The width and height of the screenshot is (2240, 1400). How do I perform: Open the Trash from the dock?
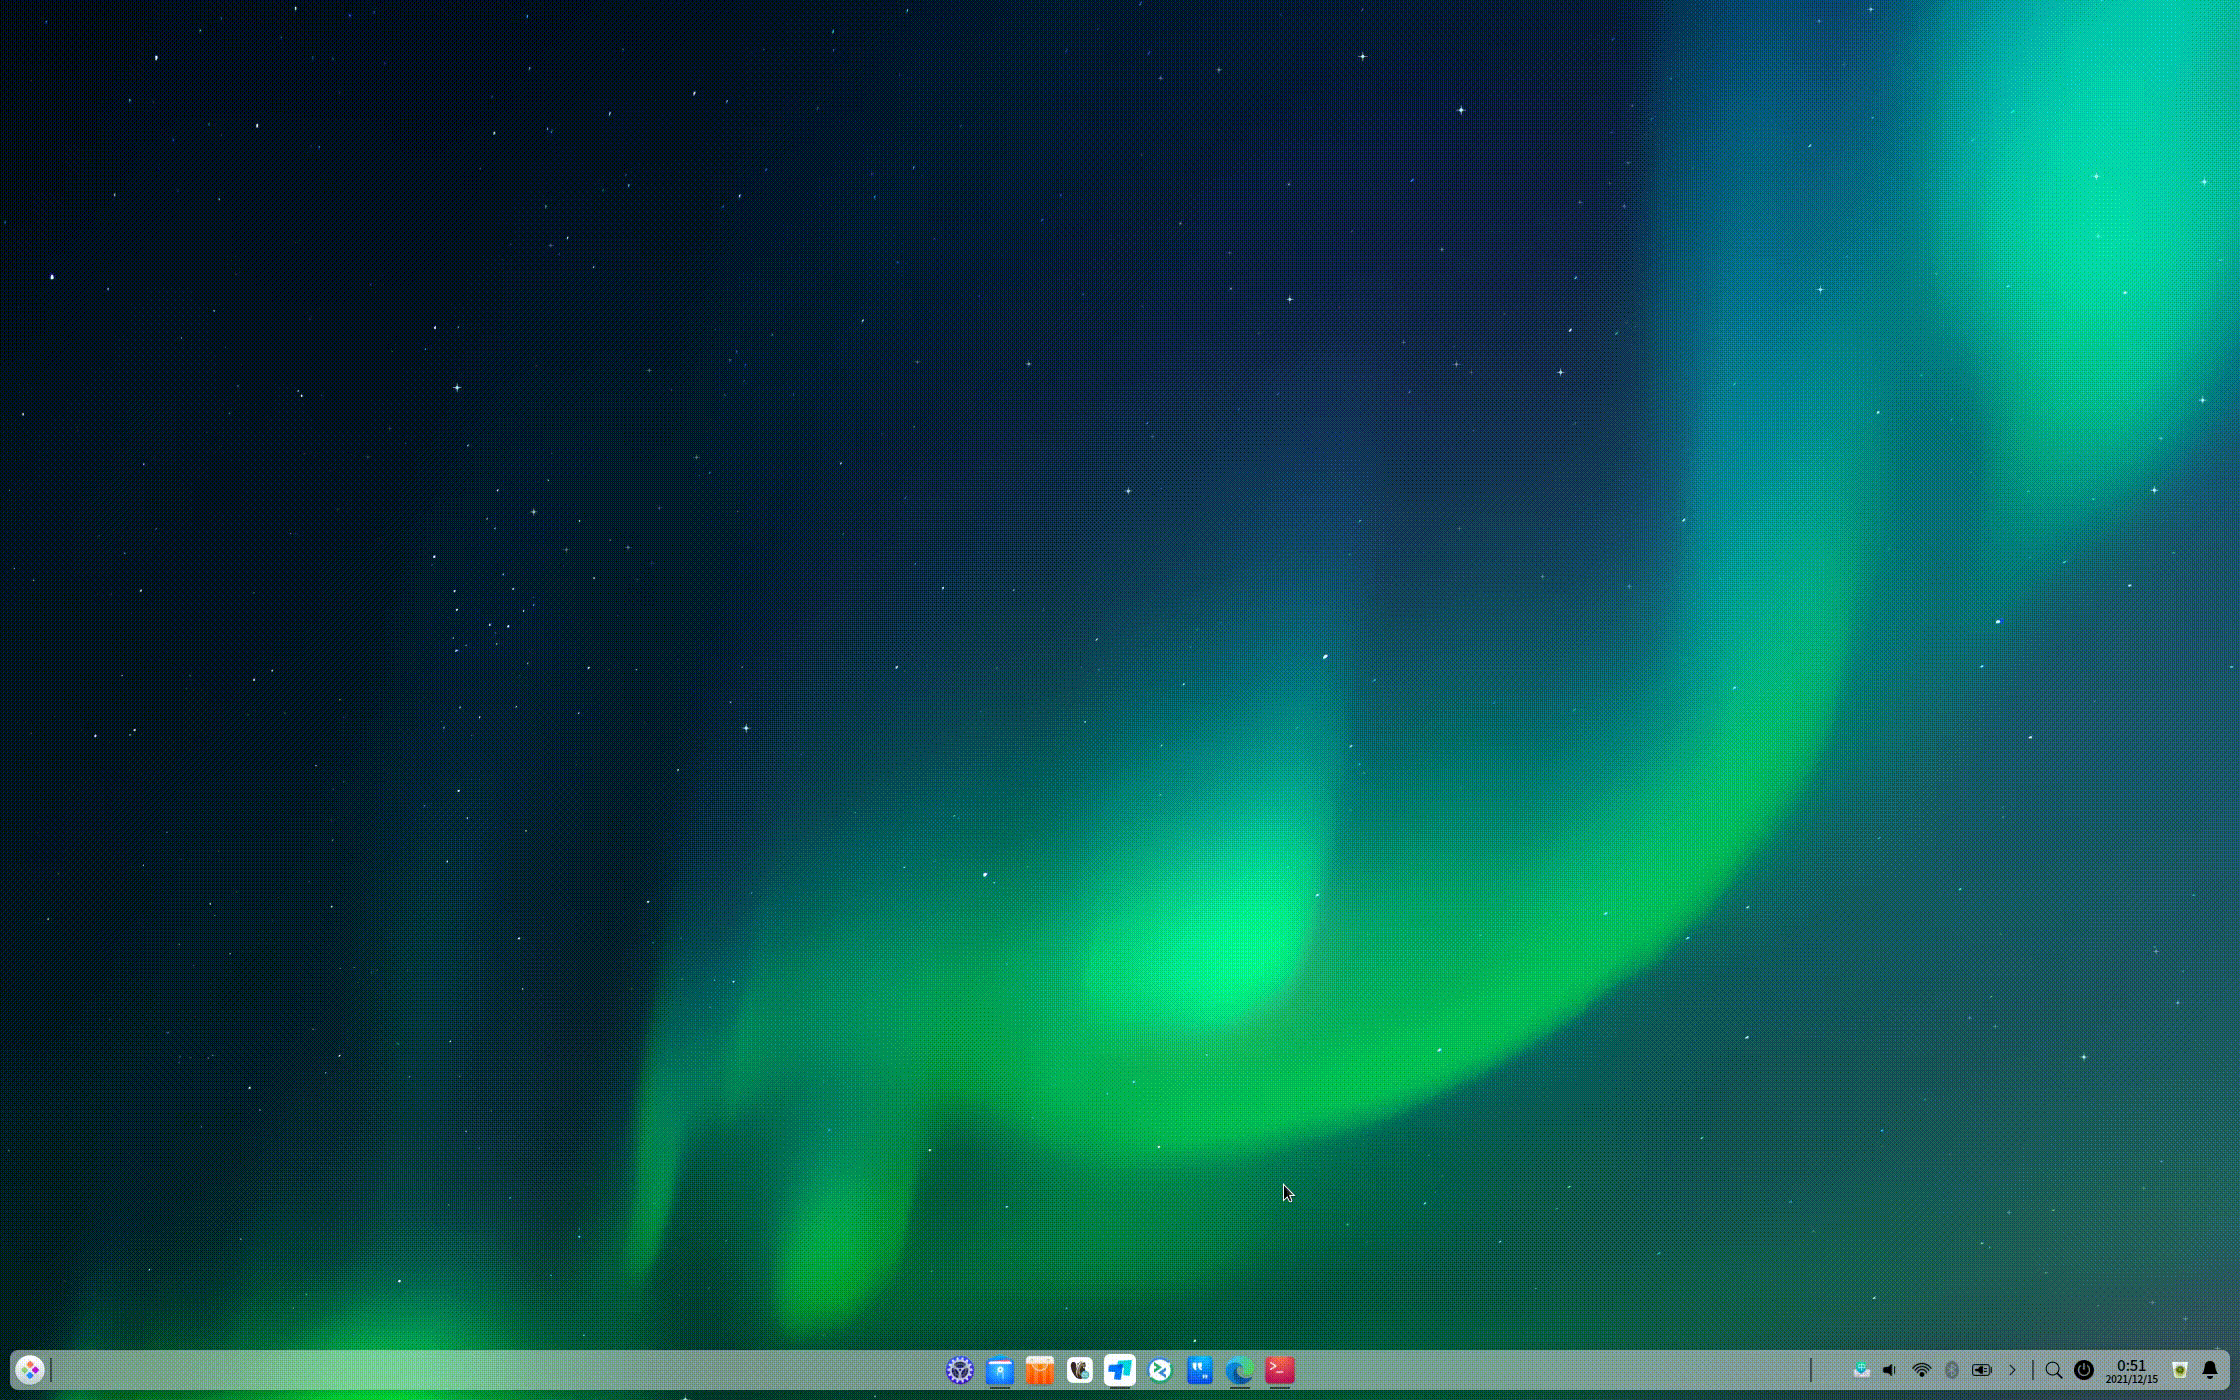pos(2178,1370)
